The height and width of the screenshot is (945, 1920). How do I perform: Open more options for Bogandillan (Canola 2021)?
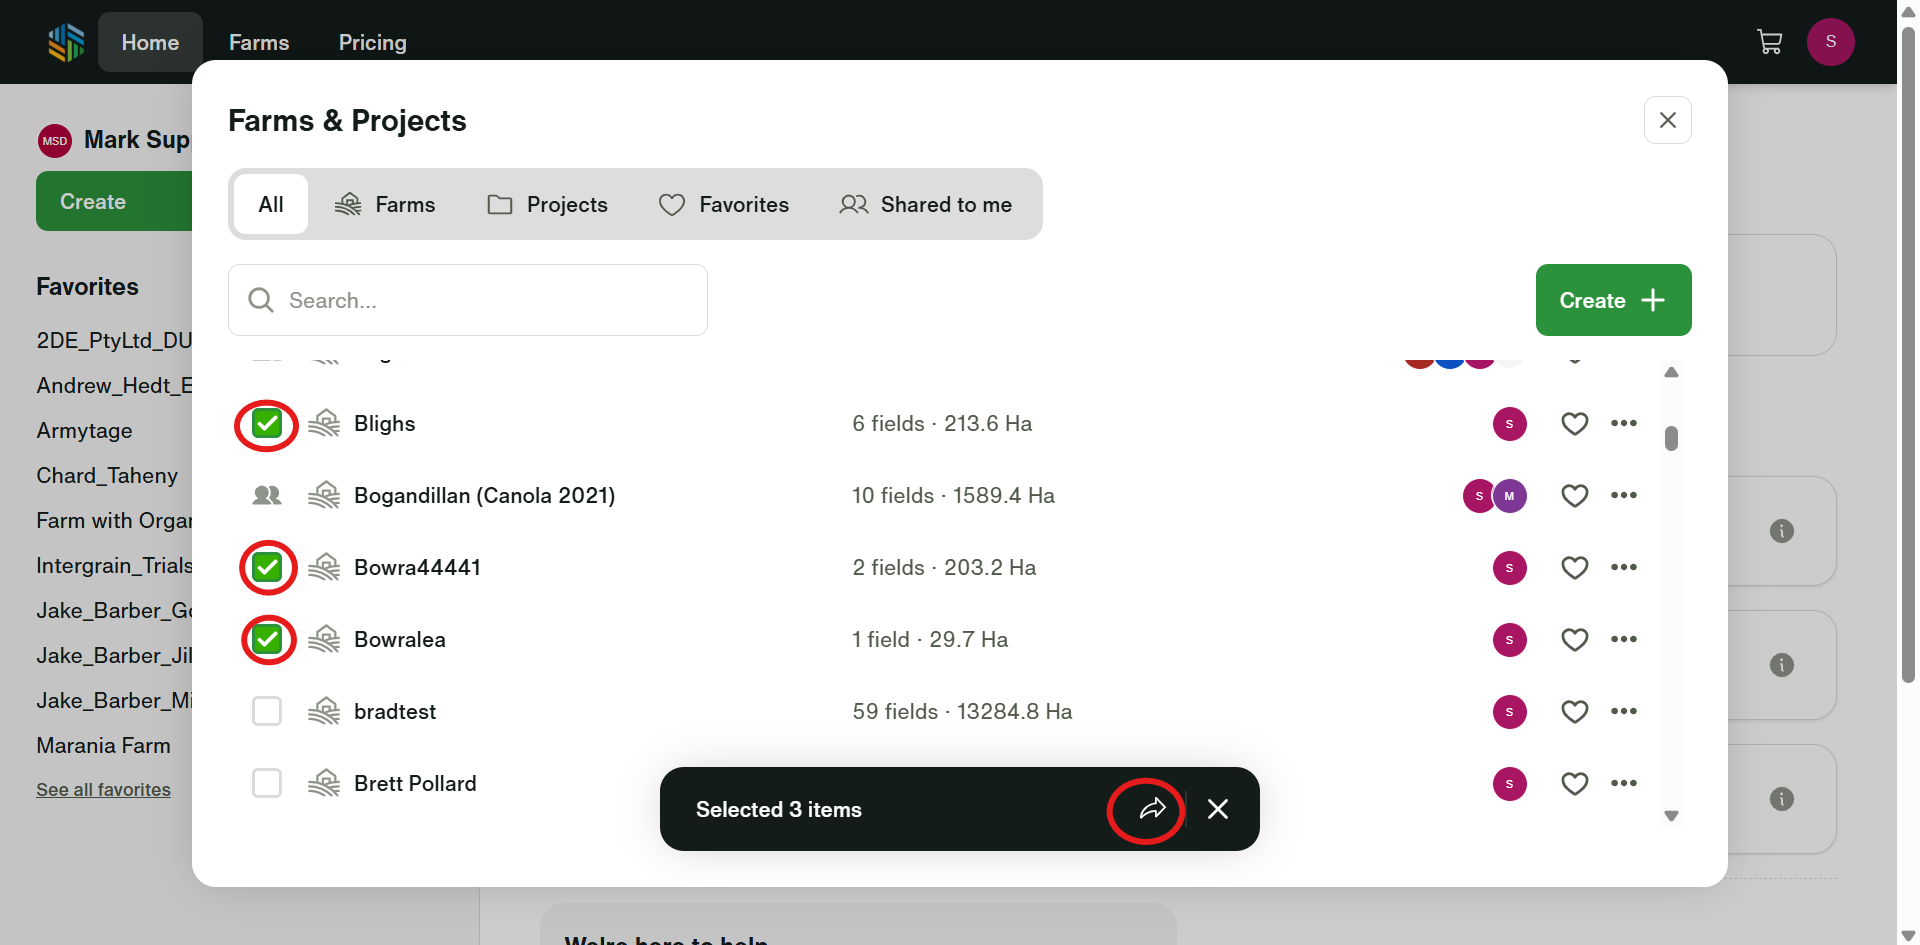pos(1623,496)
